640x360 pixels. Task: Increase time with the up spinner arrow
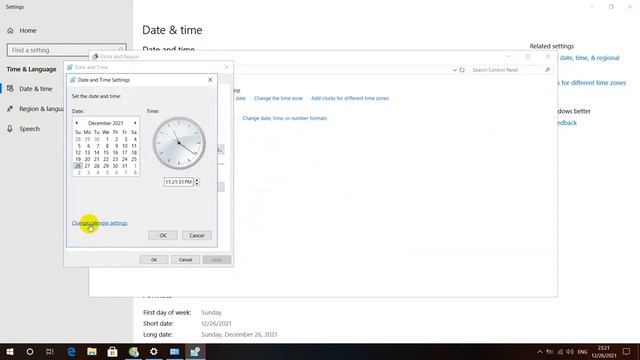pos(197,180)
